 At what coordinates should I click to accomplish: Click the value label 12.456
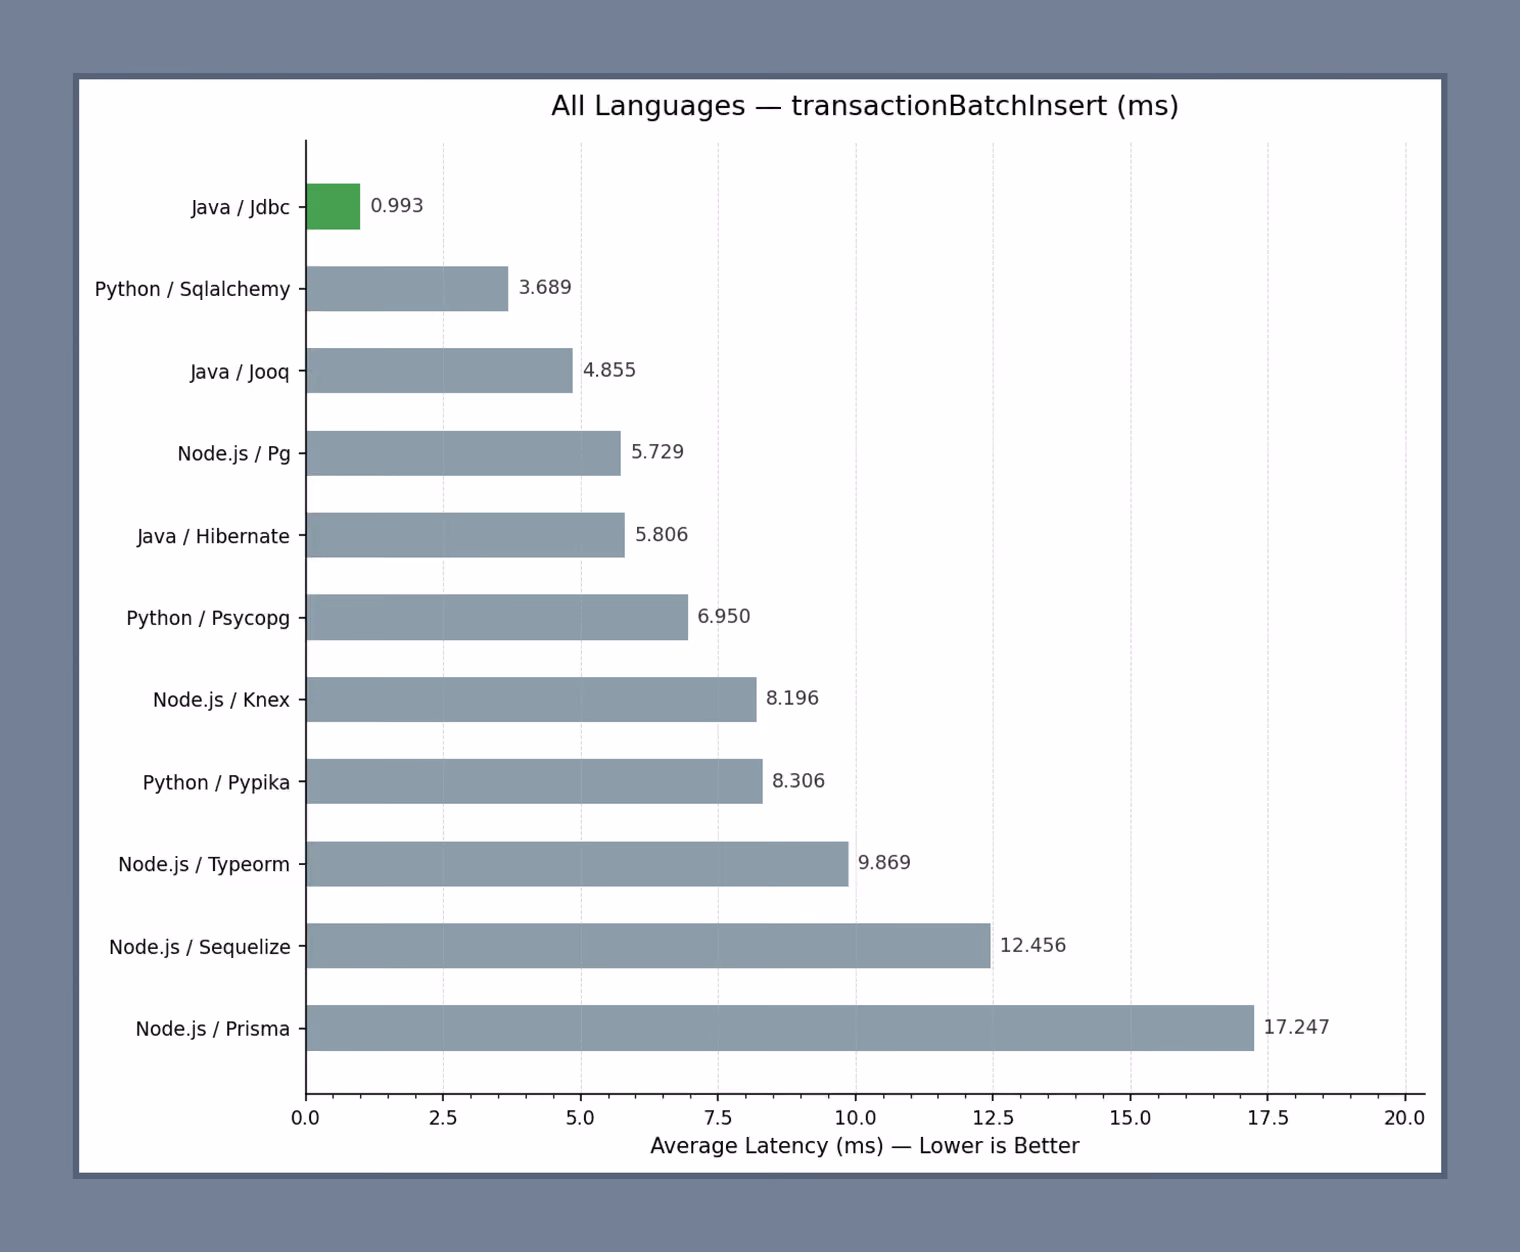pyautogui.click(x=1033, y=946)
